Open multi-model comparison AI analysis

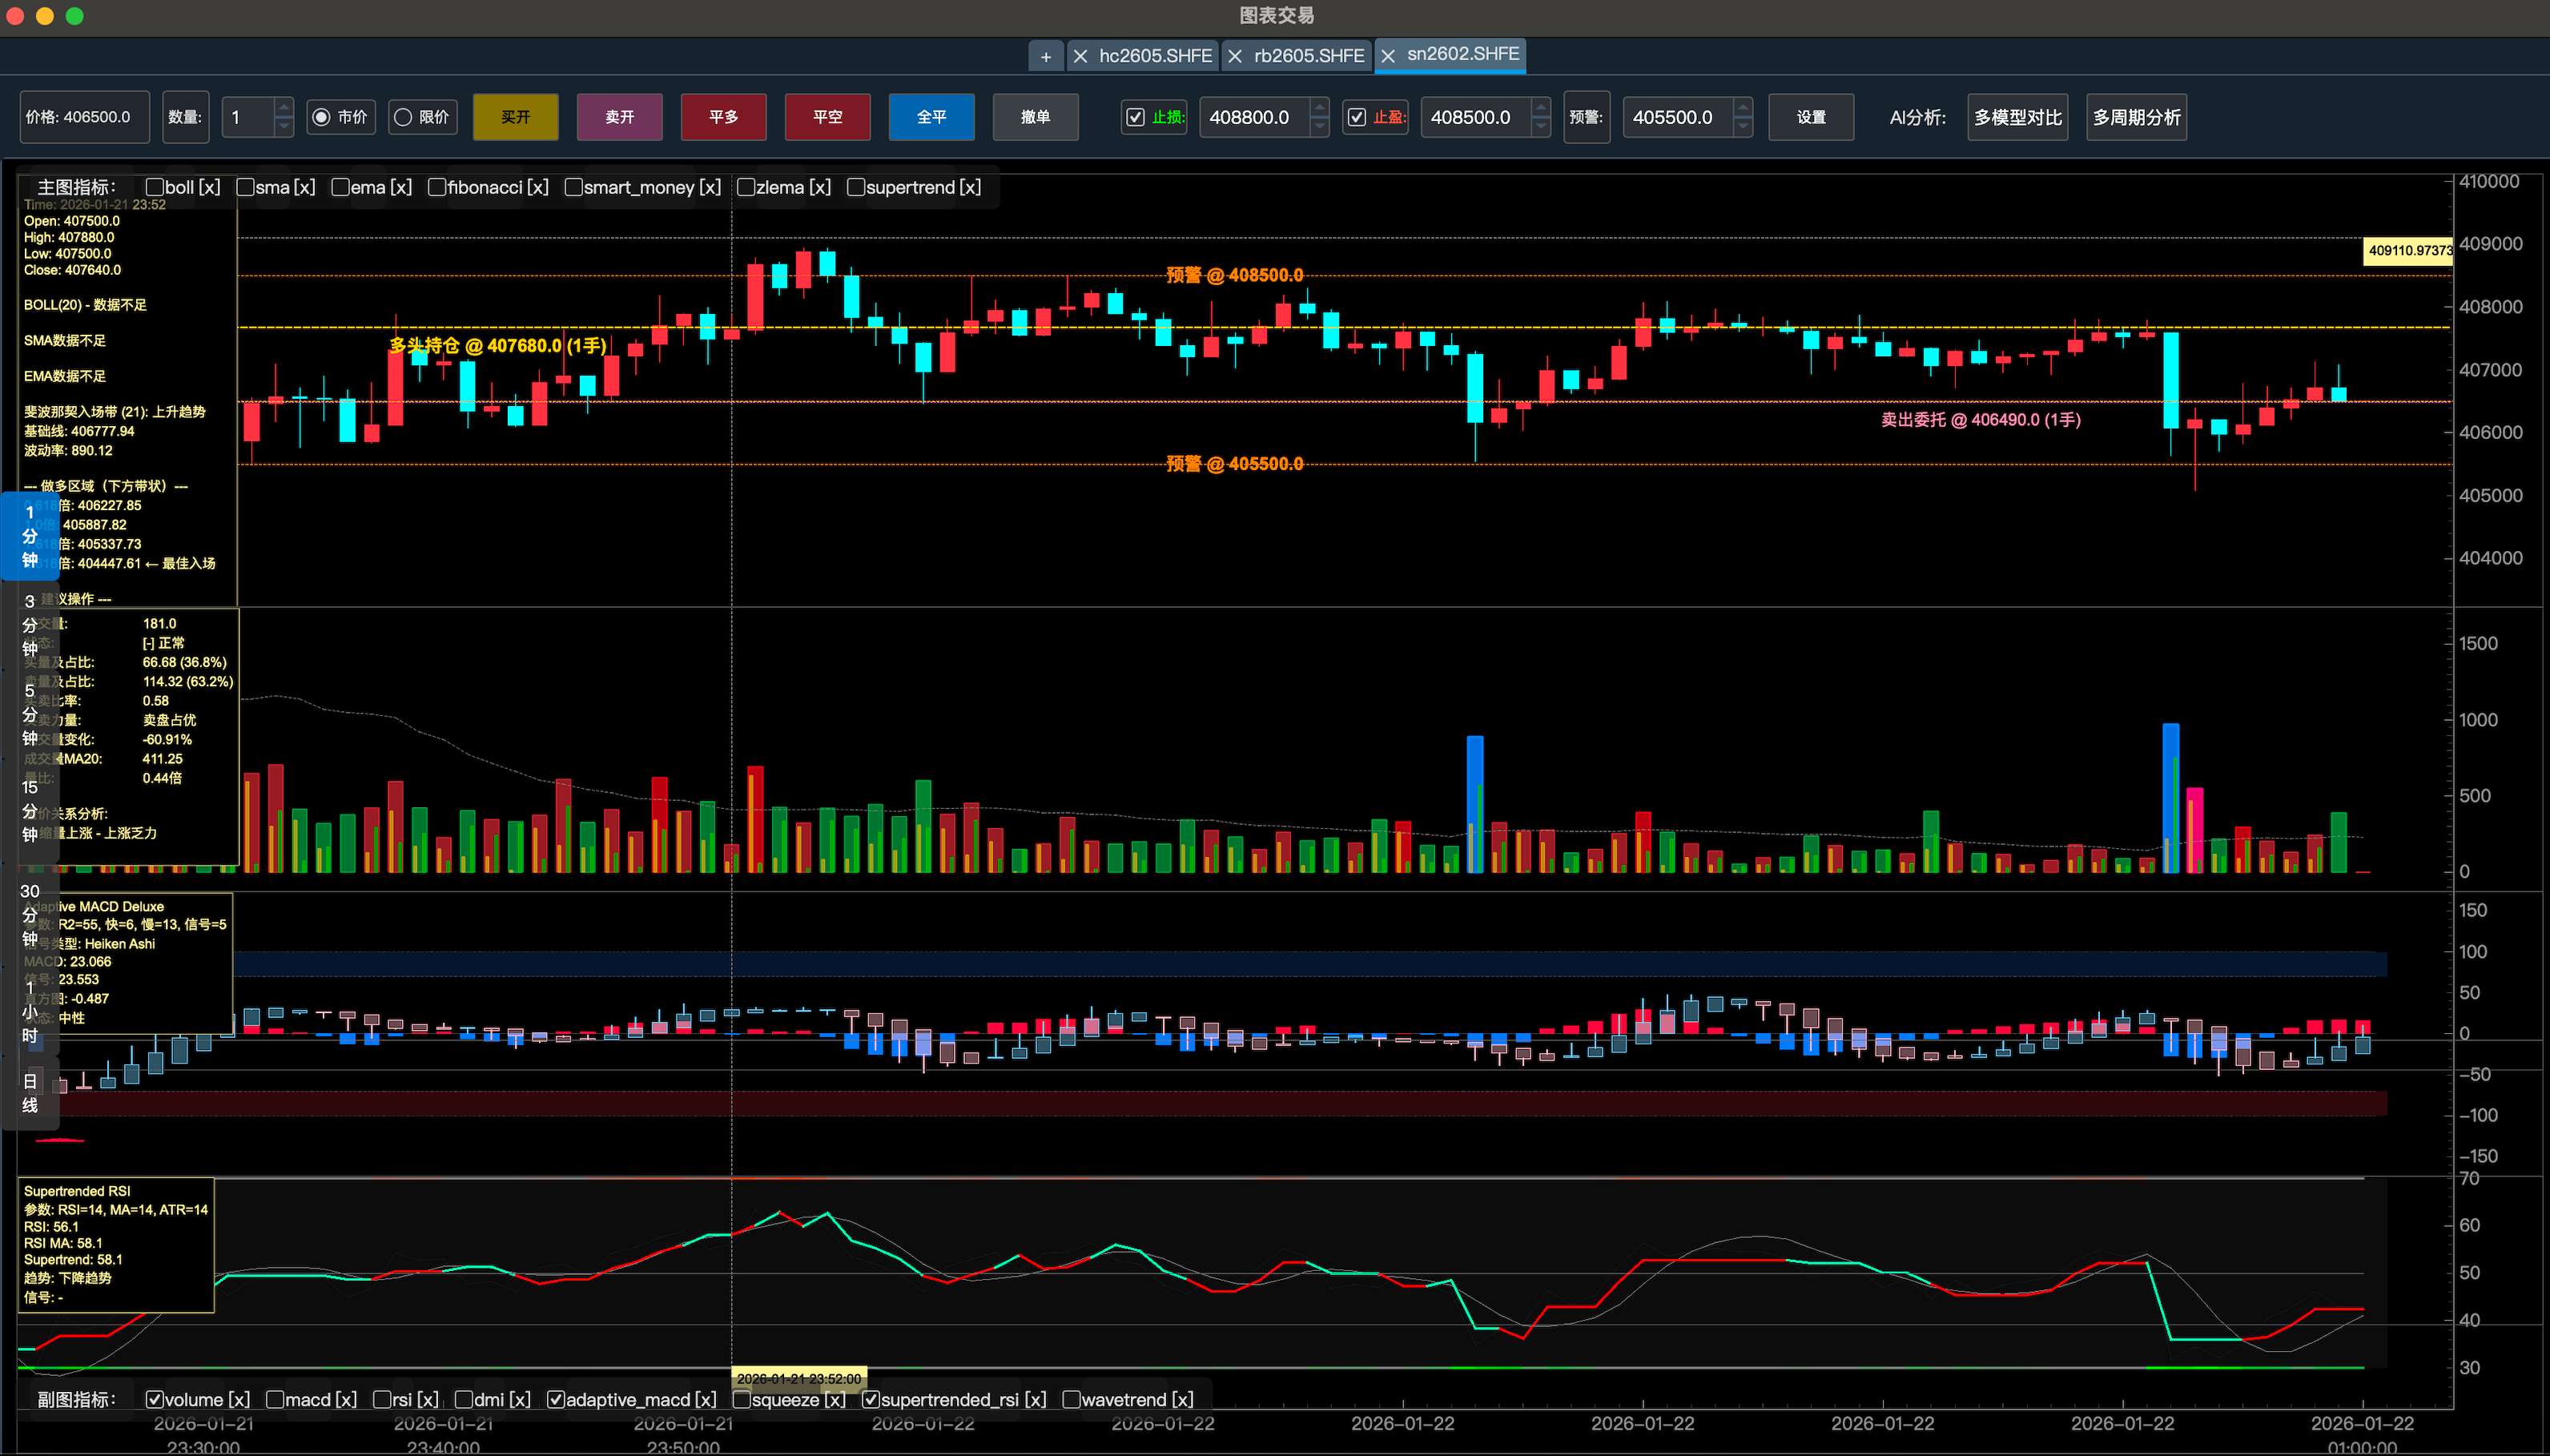(x=2017, y=117)
